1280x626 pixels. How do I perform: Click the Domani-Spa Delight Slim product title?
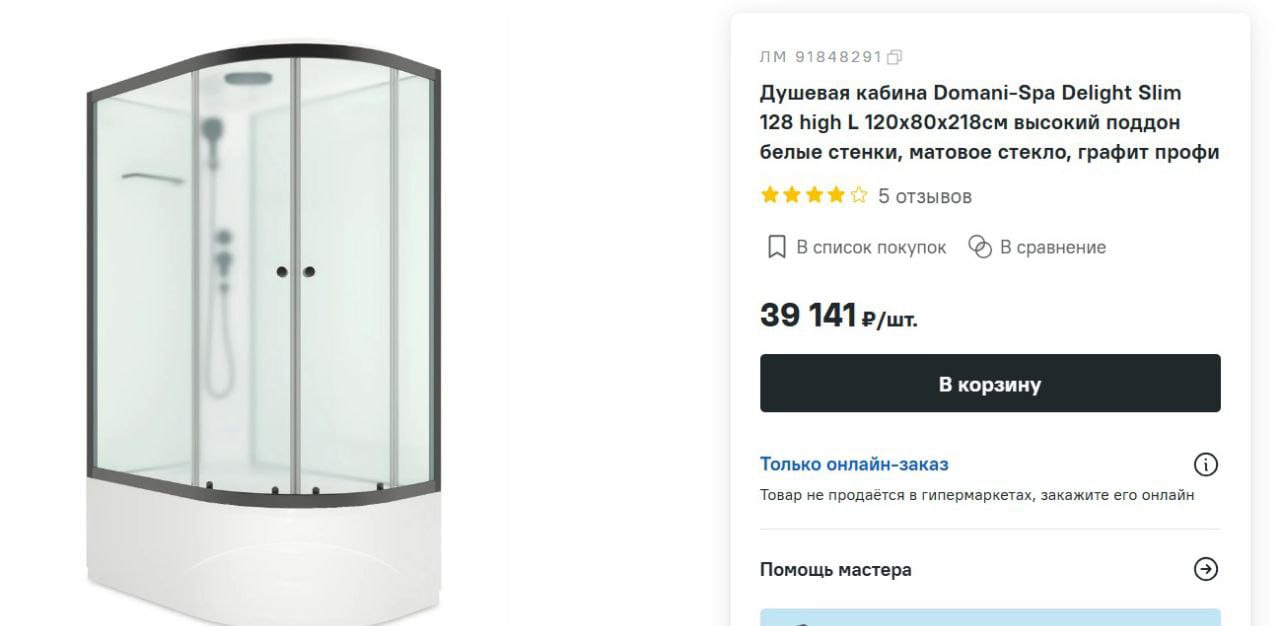[990, 123]
